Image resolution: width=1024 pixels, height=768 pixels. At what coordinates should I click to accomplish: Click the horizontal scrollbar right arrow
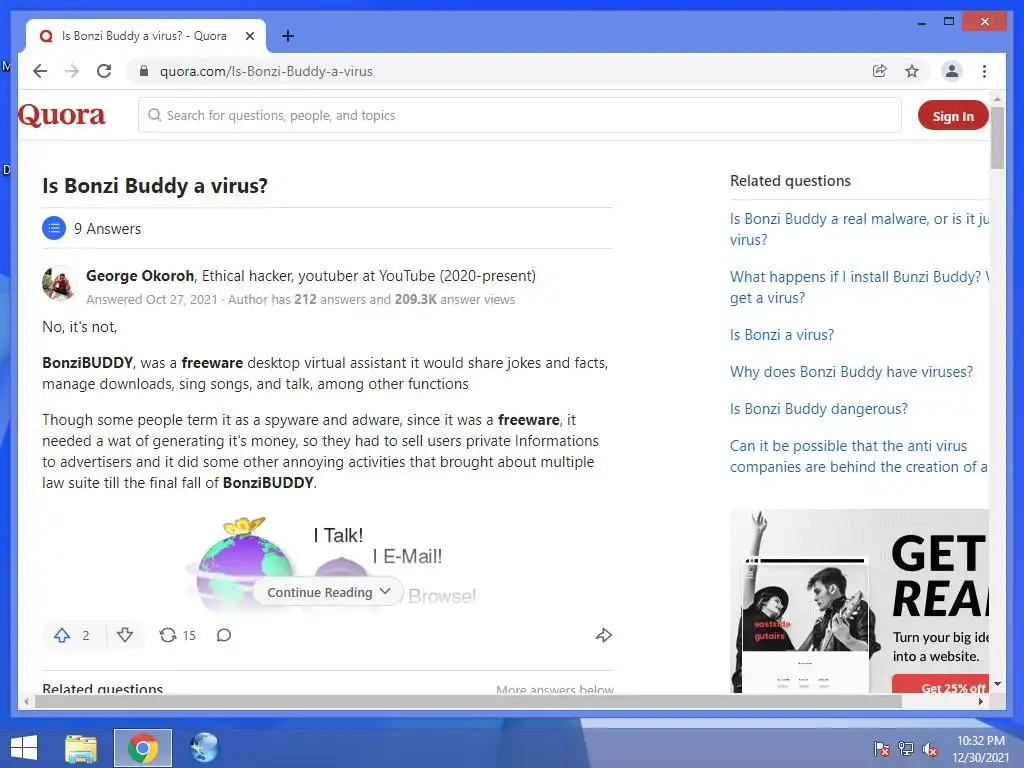pyautogui.click(x=980, y=701)
